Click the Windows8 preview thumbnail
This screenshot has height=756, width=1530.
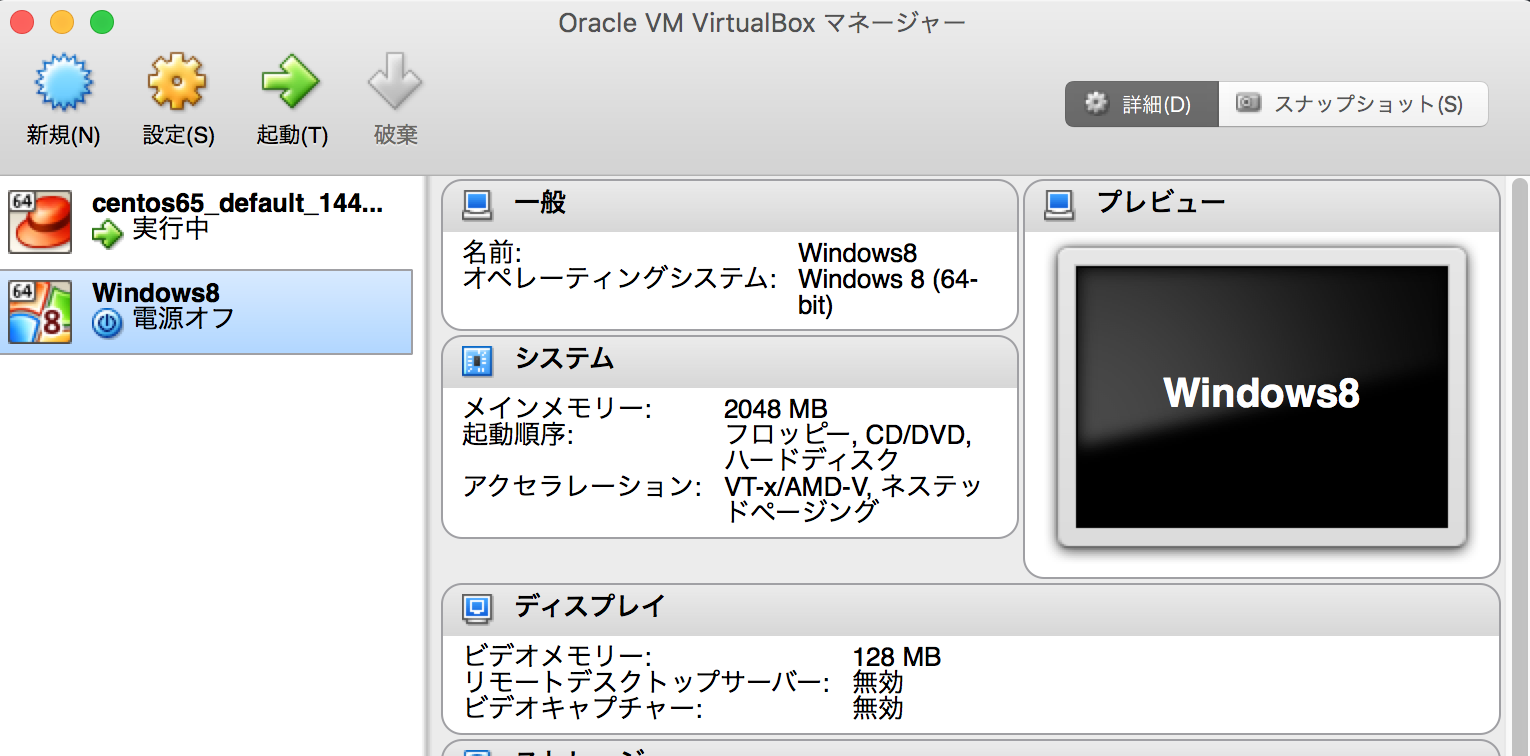[1262, 397]
